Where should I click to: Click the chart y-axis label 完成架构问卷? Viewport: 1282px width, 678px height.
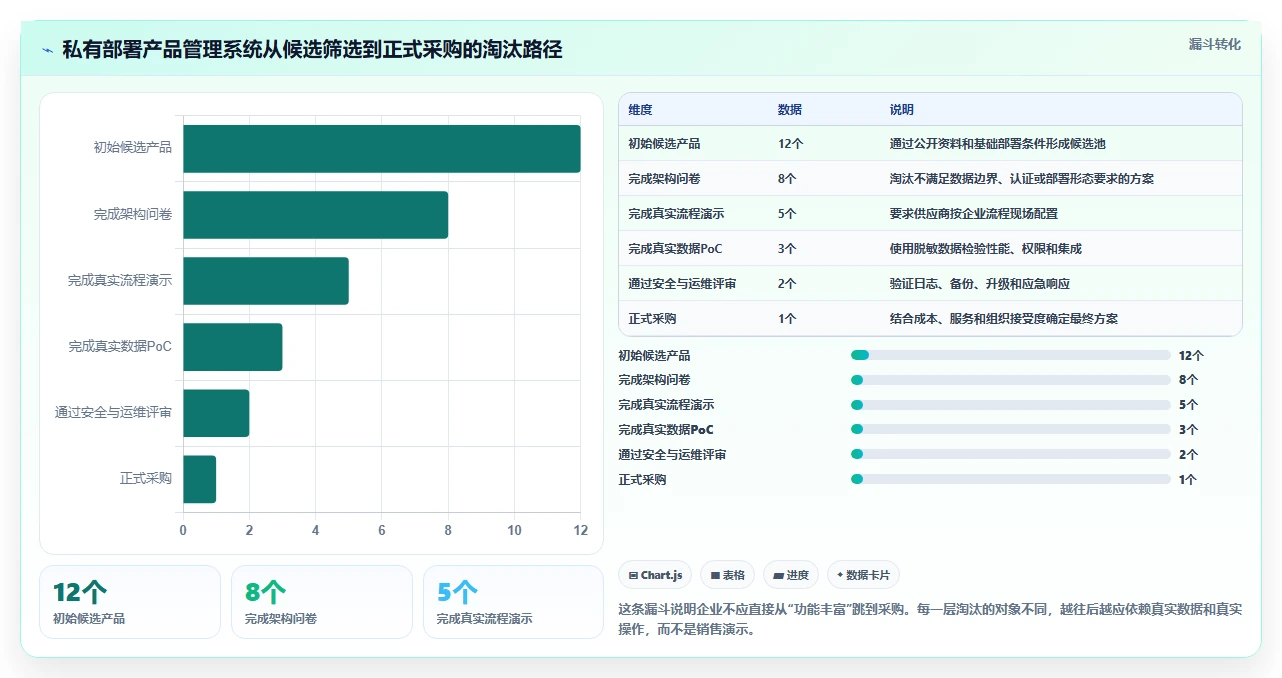pyautogui.click(x=133, y=214)
